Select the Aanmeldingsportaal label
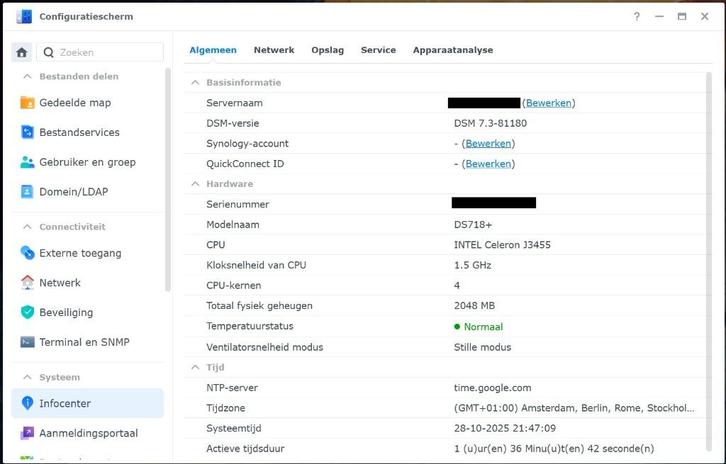 (88, 433)
